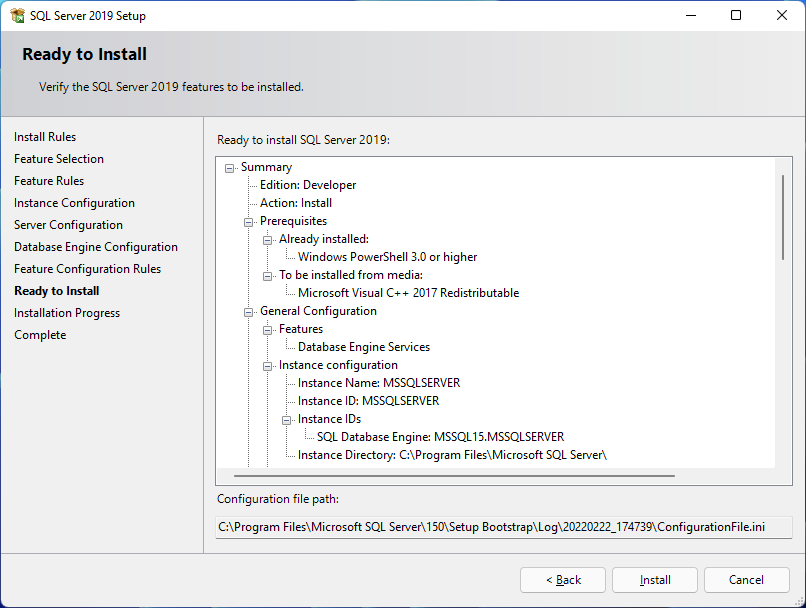Collapse the Instance IDs node
Screen dimensions: 806x608
point(286,420)
